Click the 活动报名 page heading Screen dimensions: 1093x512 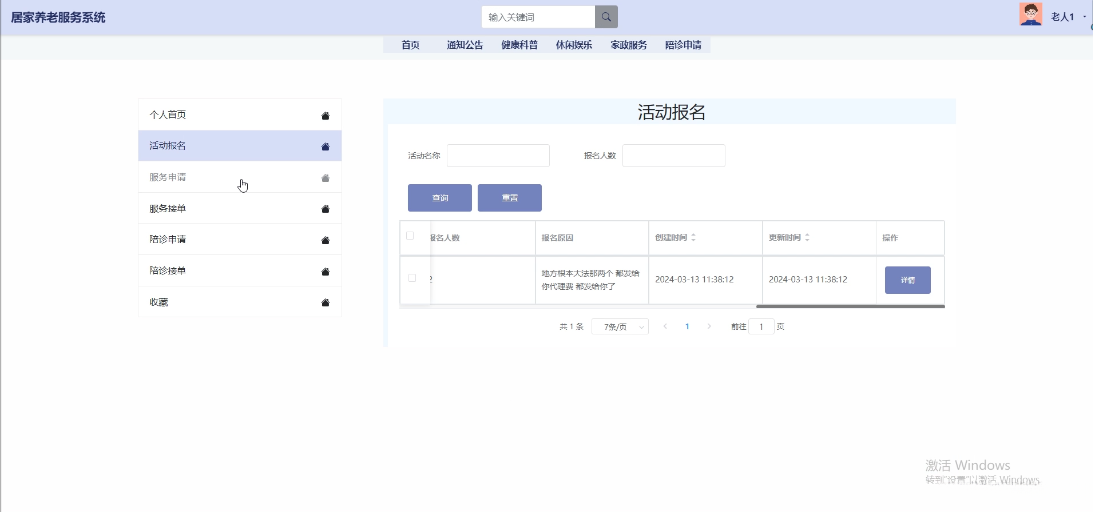671,112
